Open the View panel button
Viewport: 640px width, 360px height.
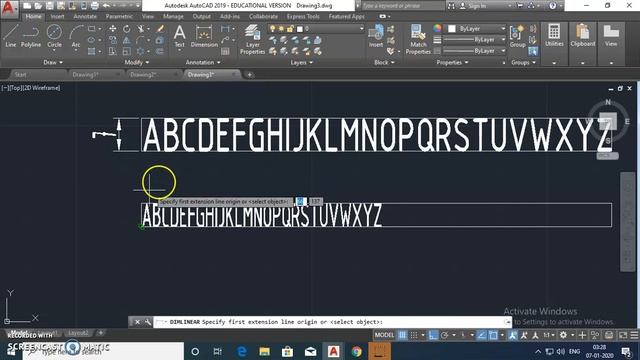(611, 36)
